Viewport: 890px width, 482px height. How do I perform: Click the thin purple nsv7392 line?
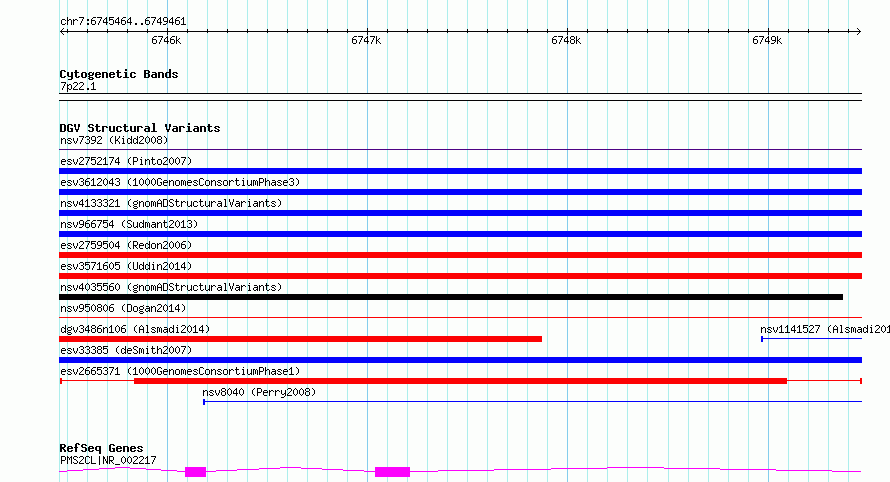(x=460, y=150)
